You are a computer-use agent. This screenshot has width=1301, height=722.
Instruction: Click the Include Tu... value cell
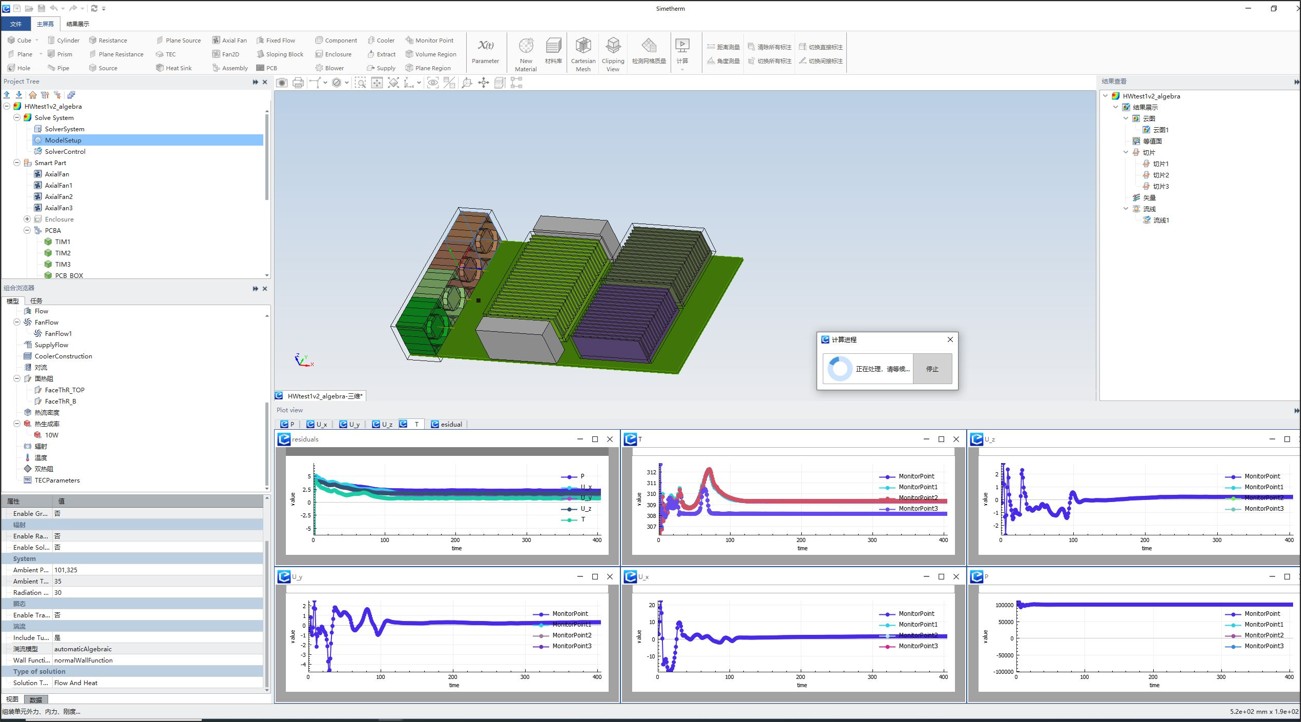pyautogui.click(x=159, y=638)
